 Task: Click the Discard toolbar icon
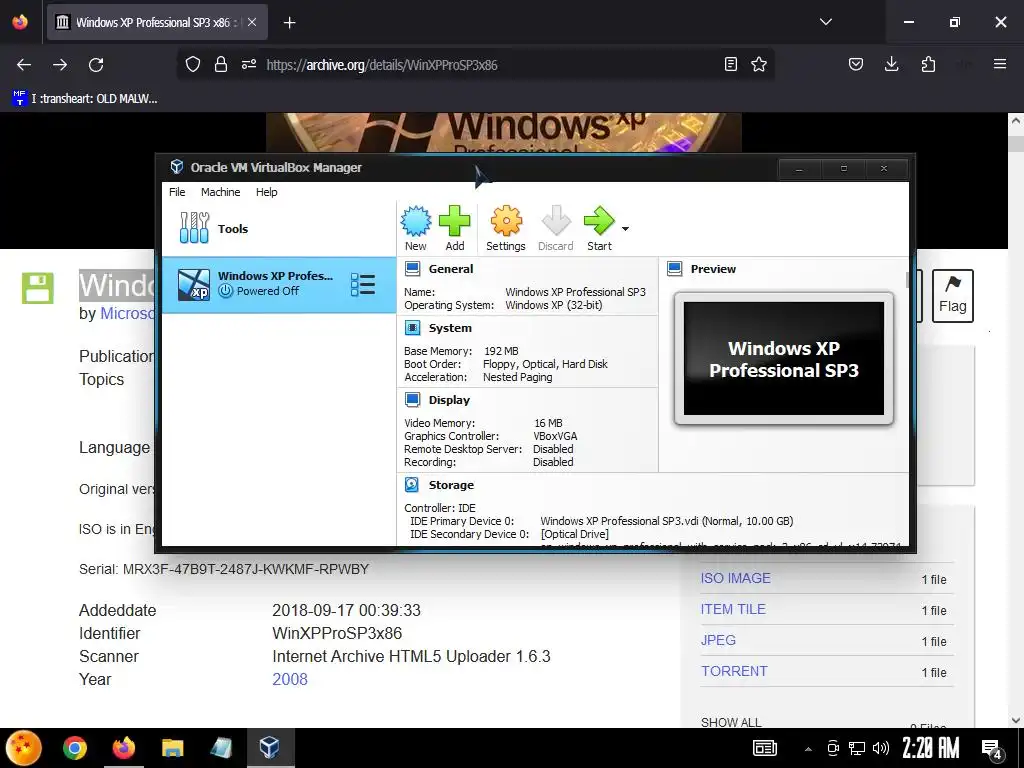[556, 228]
